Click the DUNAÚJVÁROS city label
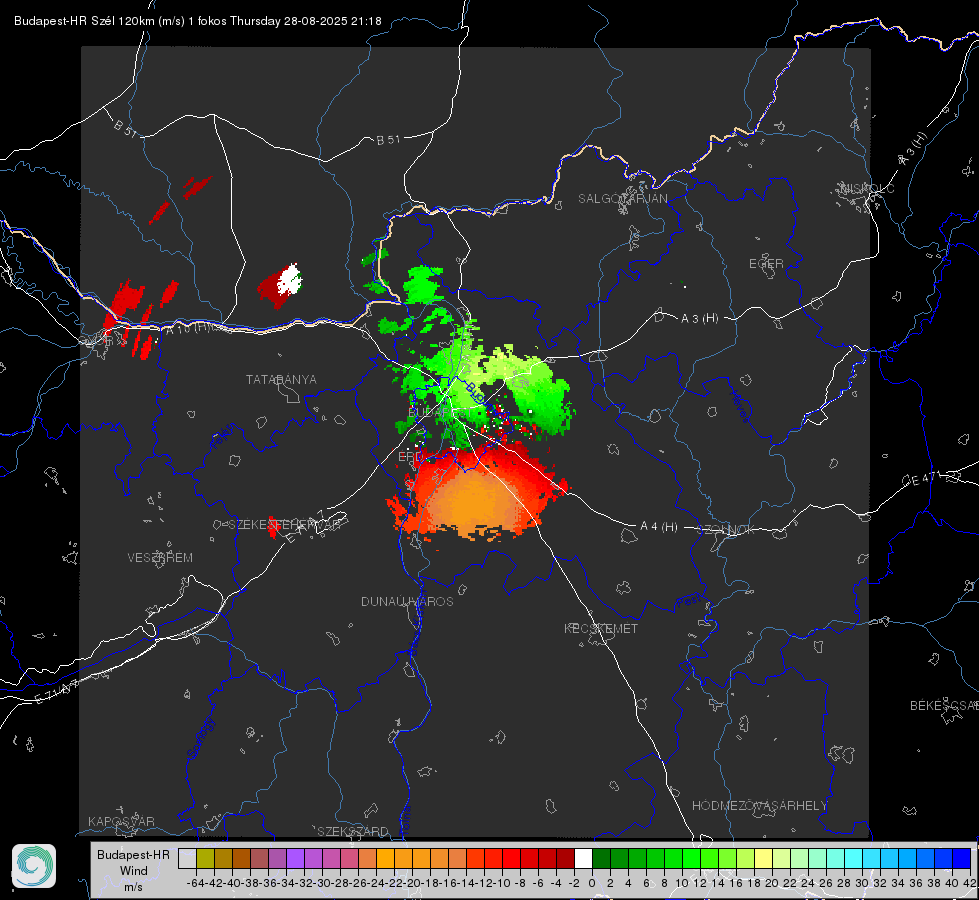The image size is (979, 900). click(x=407, y=601)
